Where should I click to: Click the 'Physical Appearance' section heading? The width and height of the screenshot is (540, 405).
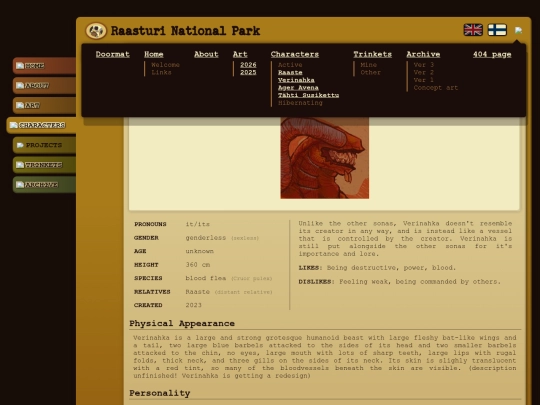182,323
